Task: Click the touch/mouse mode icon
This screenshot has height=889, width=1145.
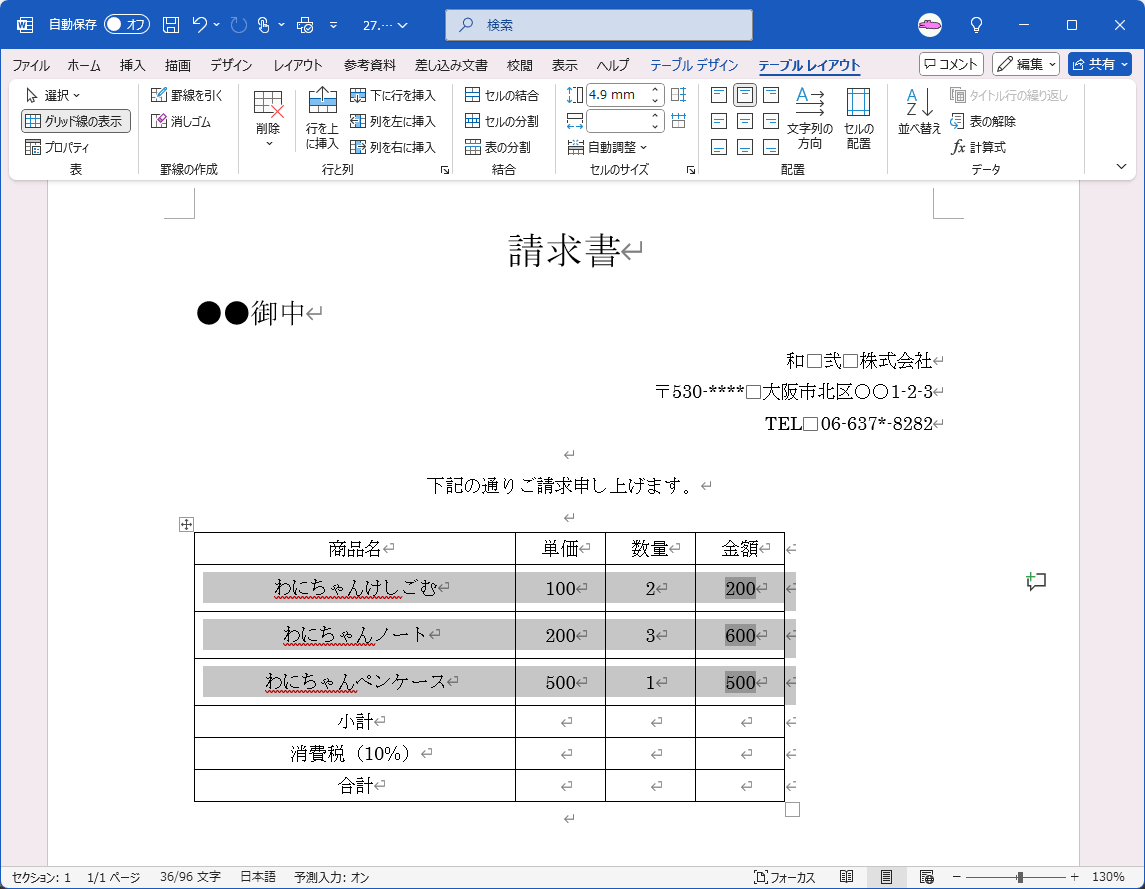Action: point(264,25)
